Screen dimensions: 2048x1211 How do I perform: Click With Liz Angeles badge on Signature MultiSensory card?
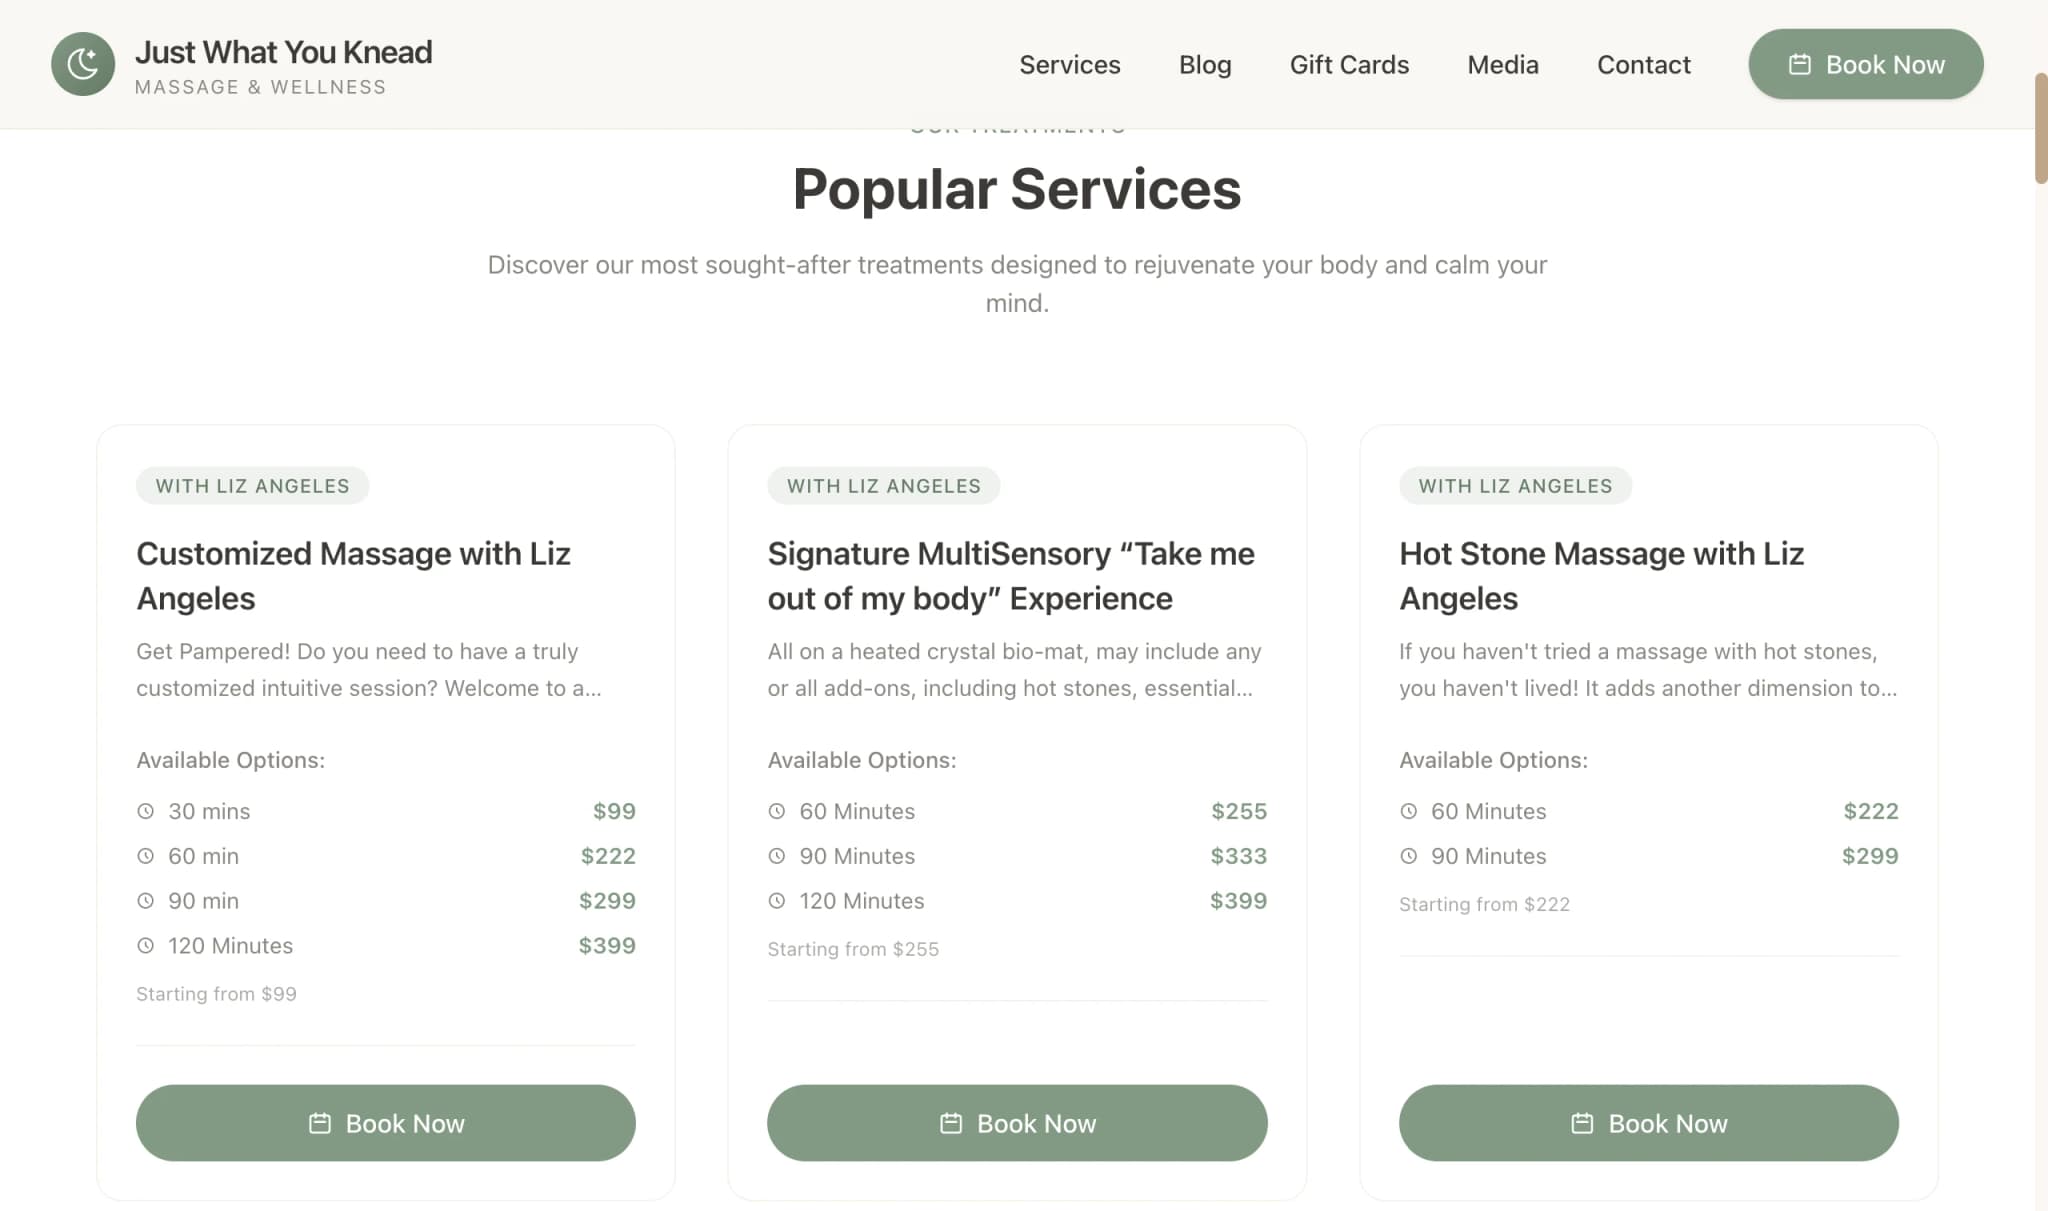[884, 486]
